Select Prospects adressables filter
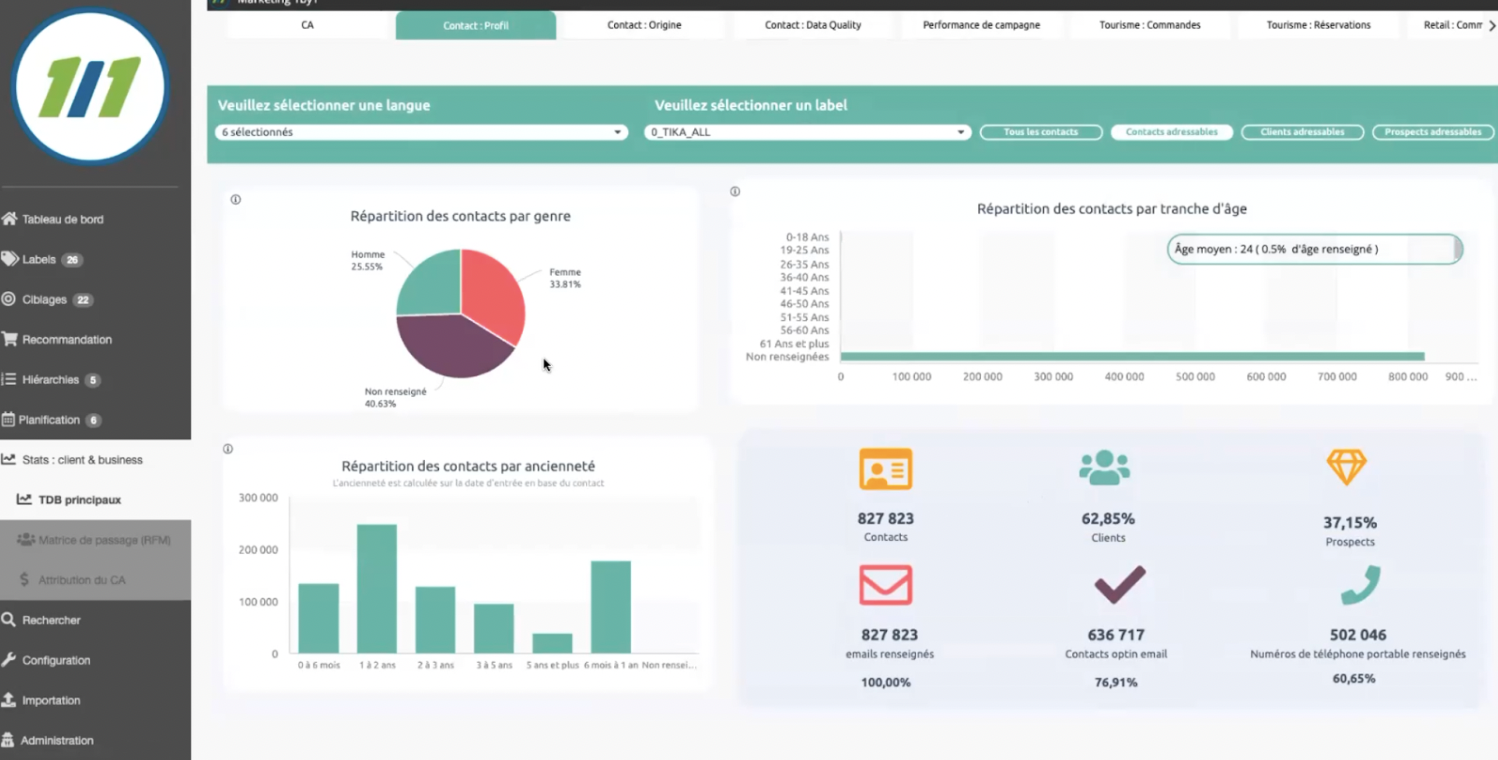The width and height of the screenshot is (1498, 760). click(1433, 132)
